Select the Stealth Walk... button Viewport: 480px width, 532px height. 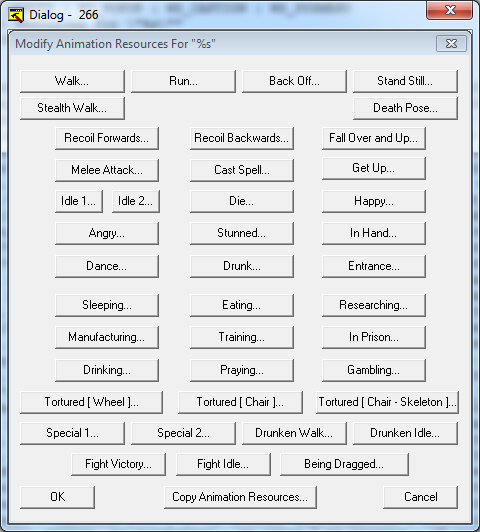[x=72, y=108]
